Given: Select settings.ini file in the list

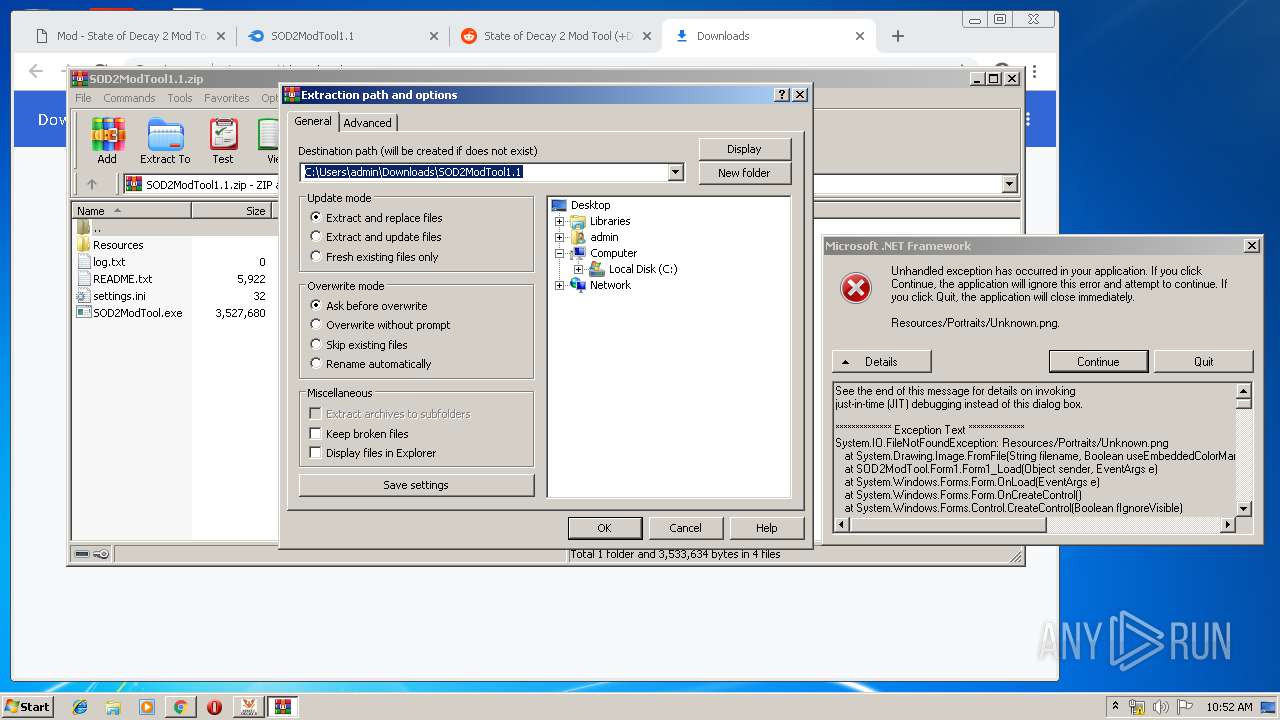Looking at the screenshot, I should (119, 296).
